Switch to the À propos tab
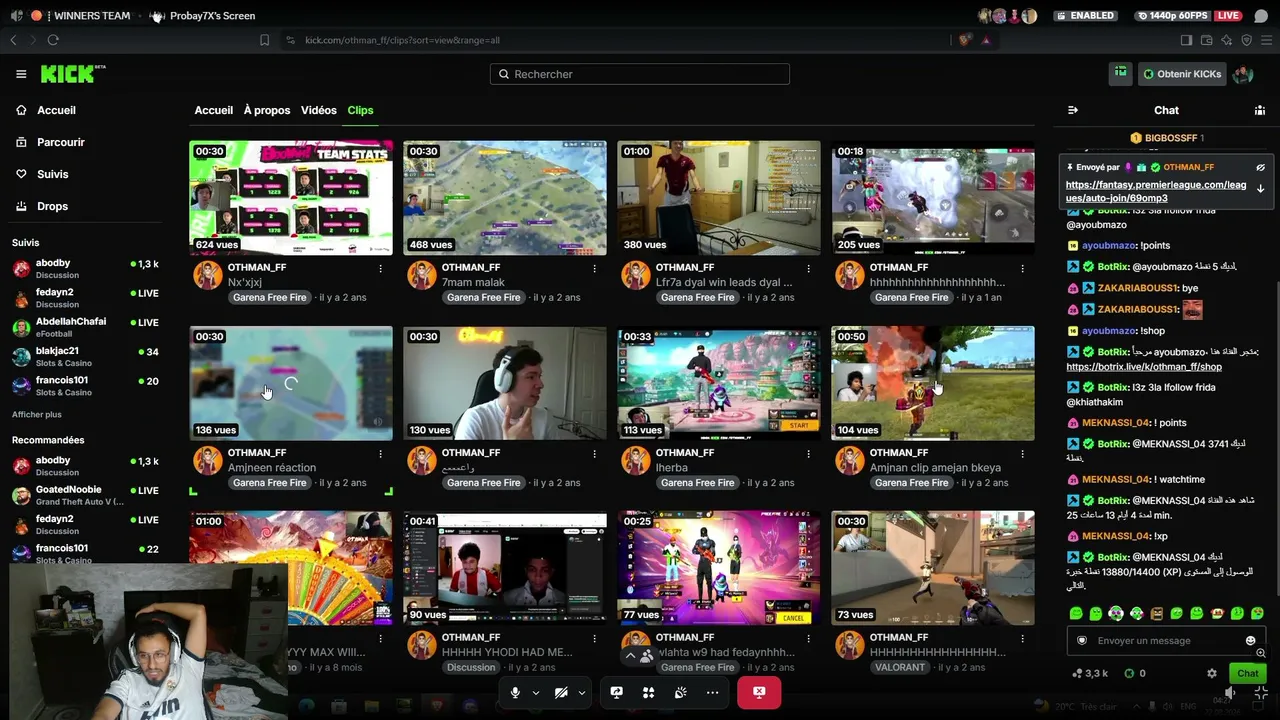The width and height of the screenshot is (1280, 720). coord(267,110)
